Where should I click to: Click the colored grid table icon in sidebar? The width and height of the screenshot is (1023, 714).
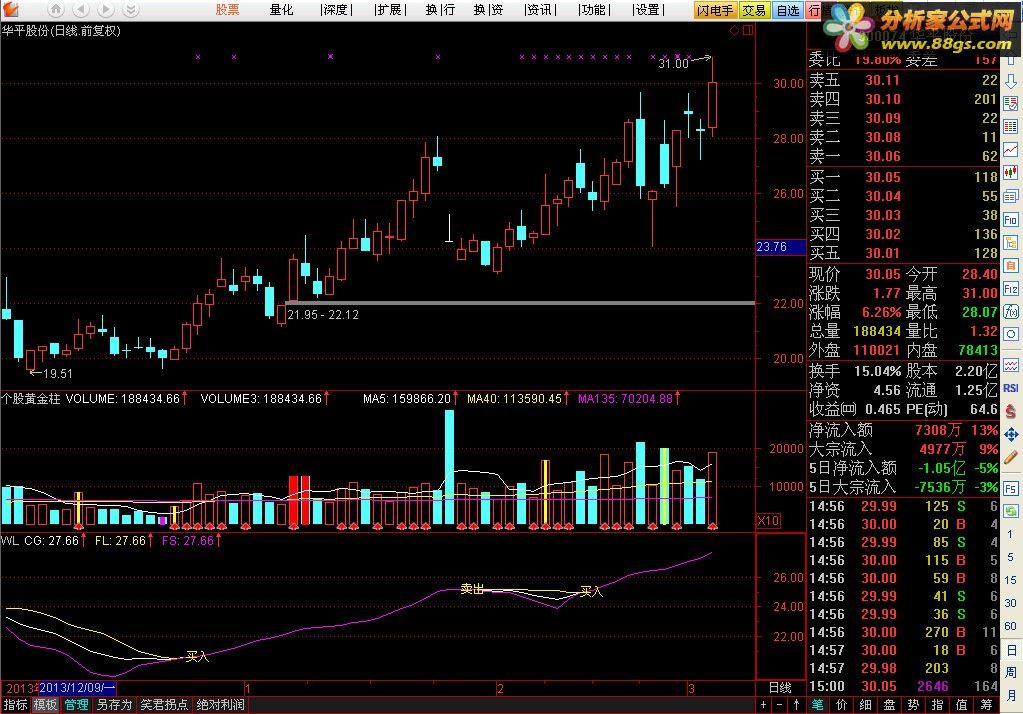point(1011,127)
